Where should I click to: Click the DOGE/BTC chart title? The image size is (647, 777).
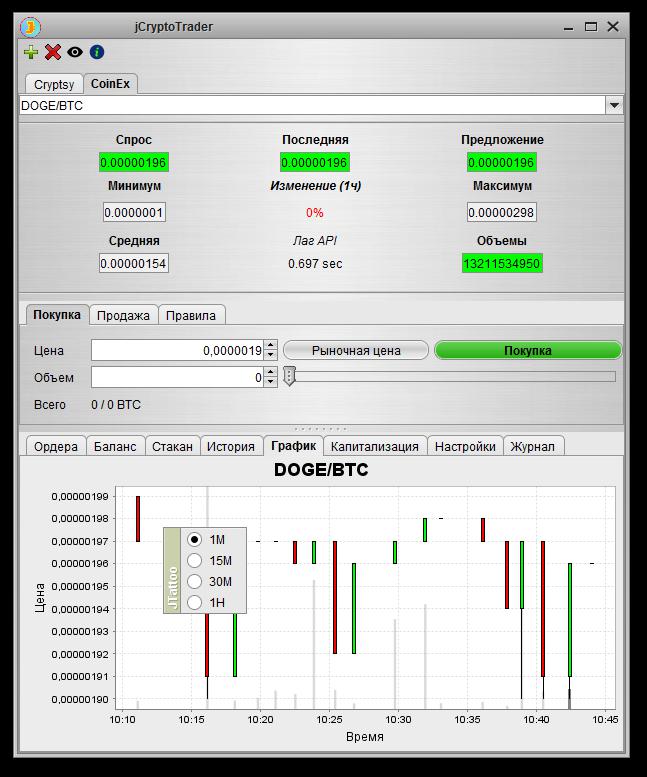tap(321, 470)
